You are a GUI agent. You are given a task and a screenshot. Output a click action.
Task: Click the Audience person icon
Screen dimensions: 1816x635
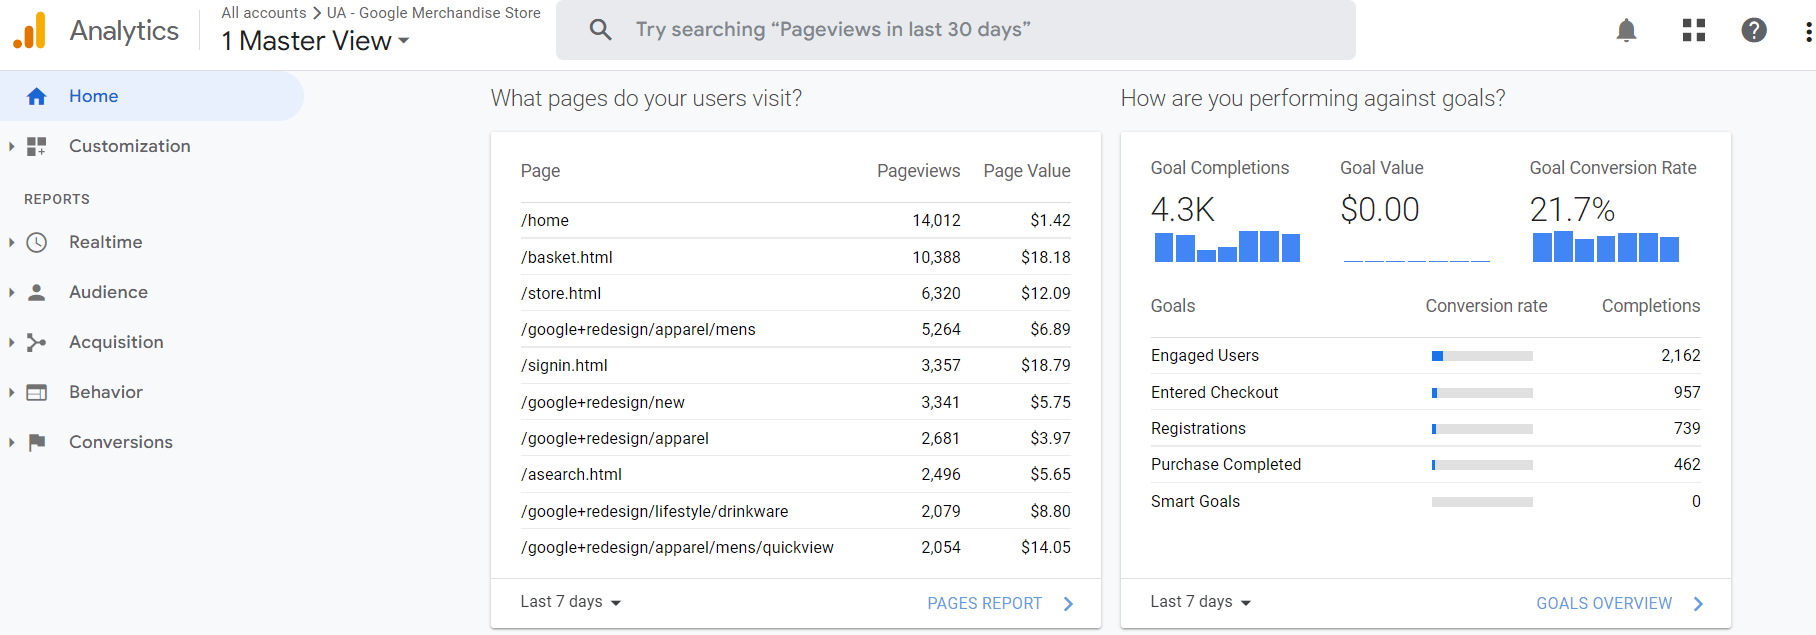click(37, 292)
